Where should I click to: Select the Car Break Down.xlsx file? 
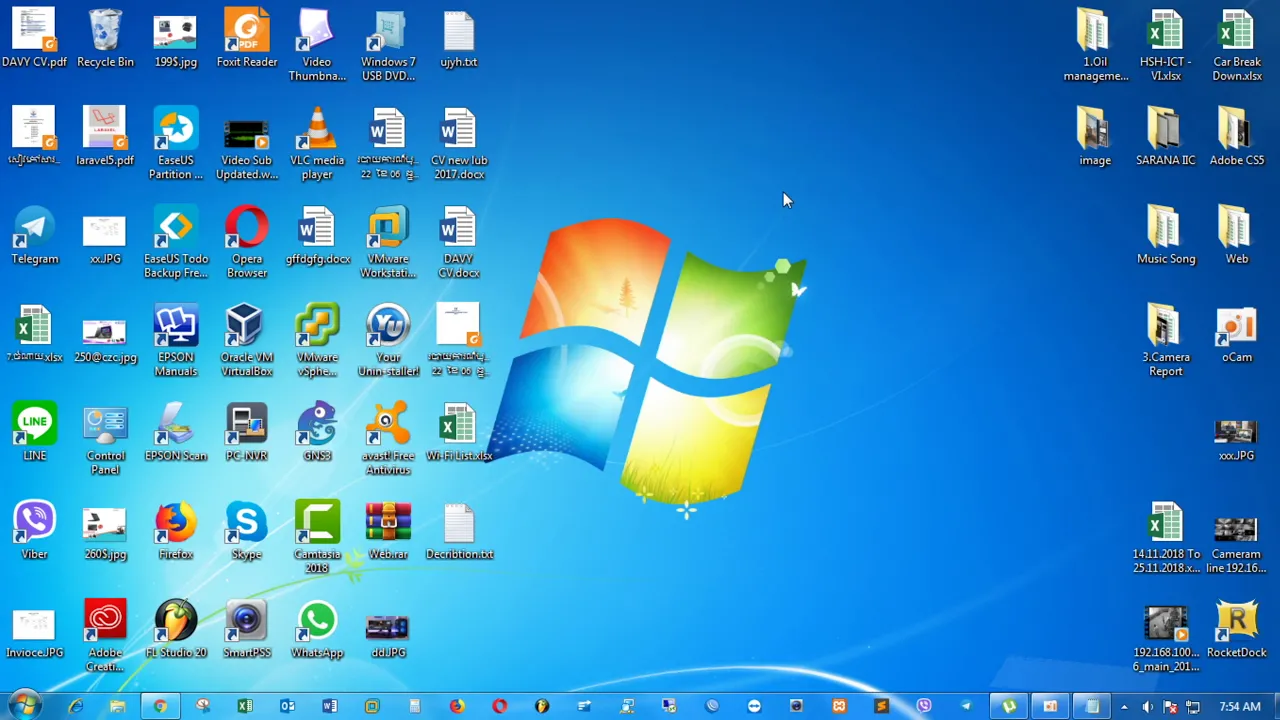point(1237,45)
